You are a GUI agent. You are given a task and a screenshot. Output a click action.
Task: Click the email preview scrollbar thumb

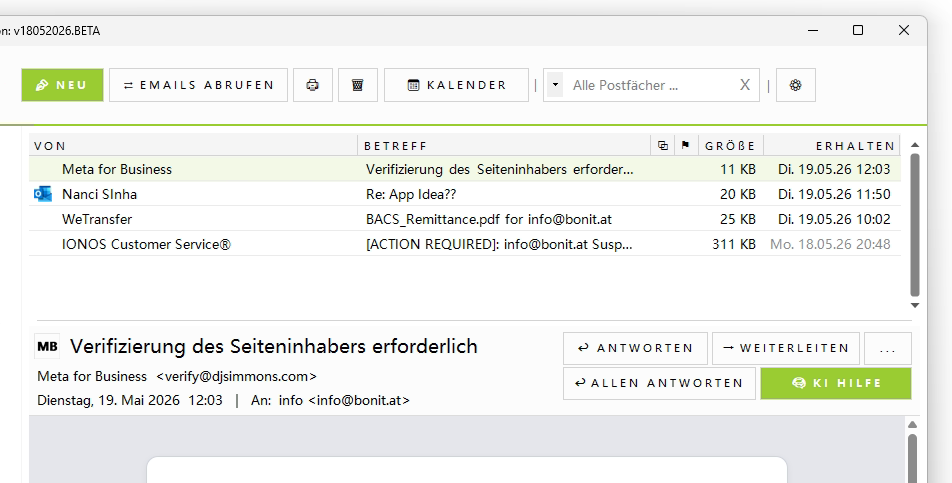click(x=912, y=458)
